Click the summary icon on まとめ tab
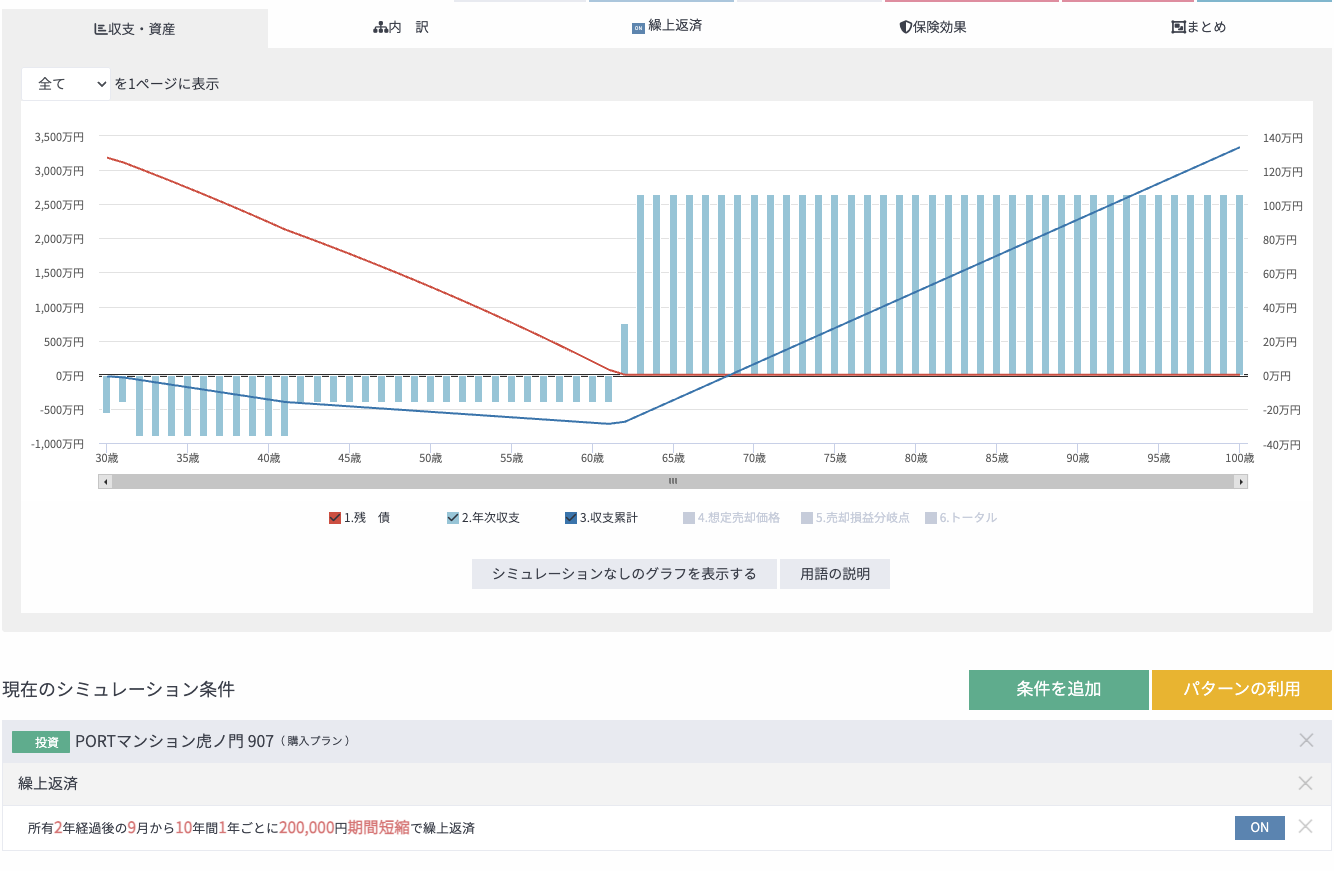Image resolution: width=1334 pixels, height=871 pixels. tap(1178, 28)
